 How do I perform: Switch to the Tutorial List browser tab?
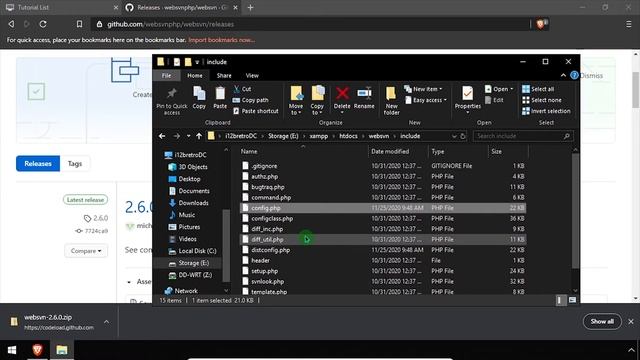pos(60,7)
